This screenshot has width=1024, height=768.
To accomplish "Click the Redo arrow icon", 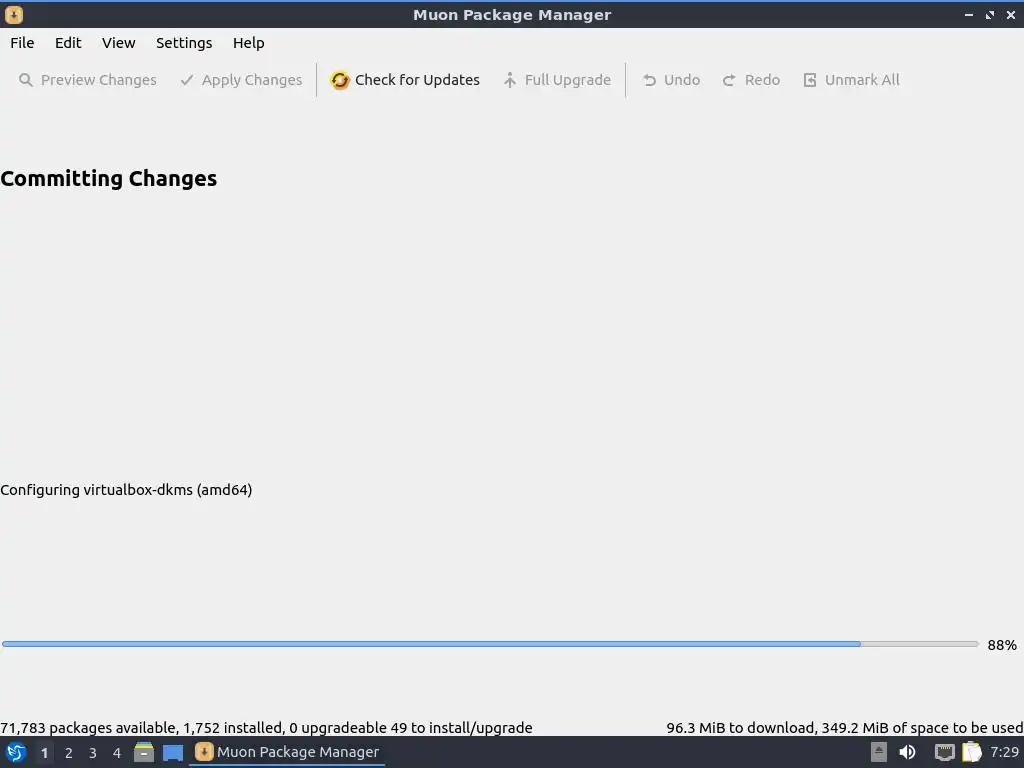I will click(x=729, y=80).
